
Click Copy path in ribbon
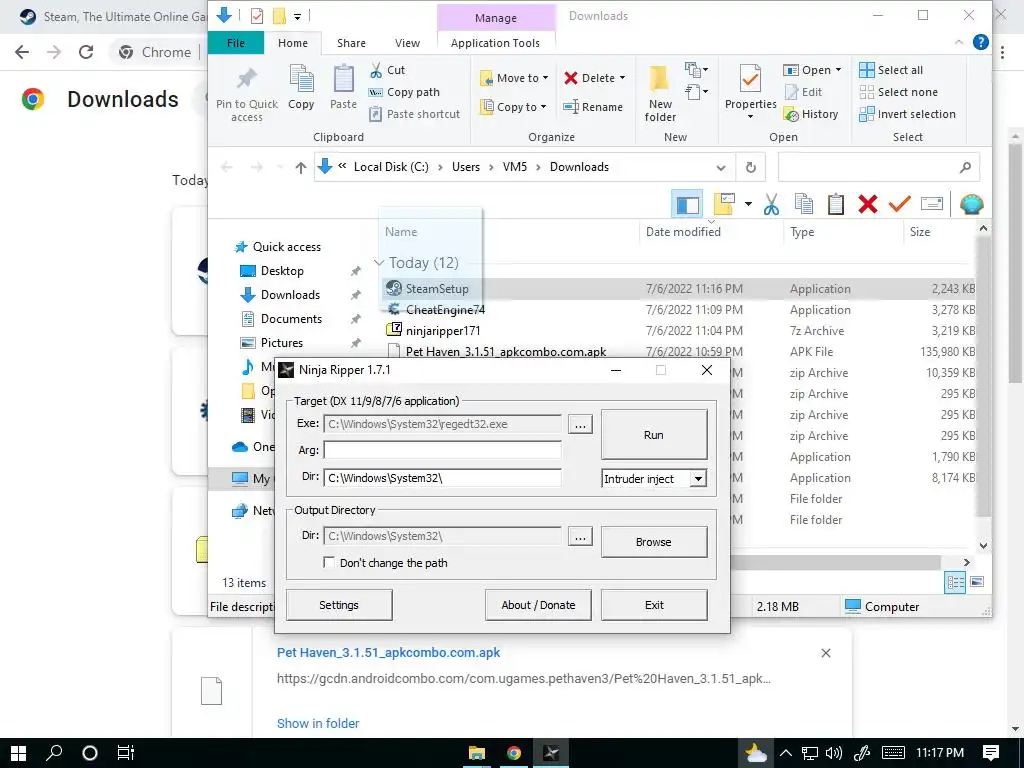pos(404,92)
